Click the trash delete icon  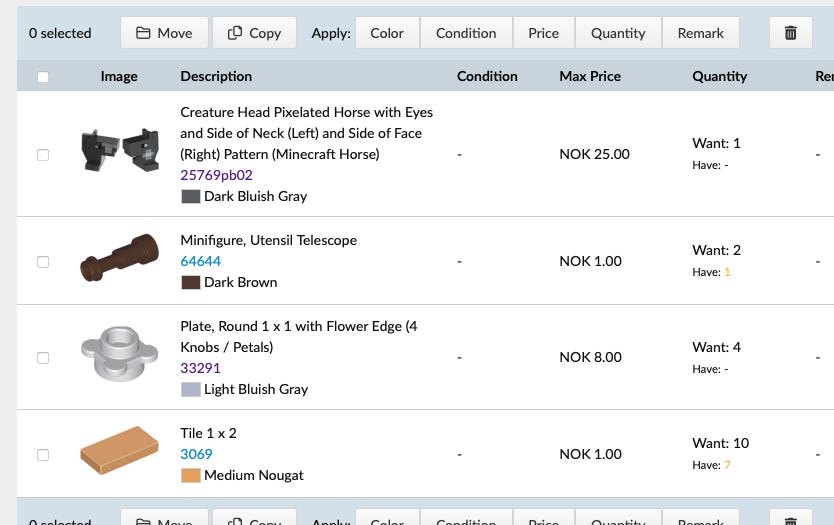790,33
